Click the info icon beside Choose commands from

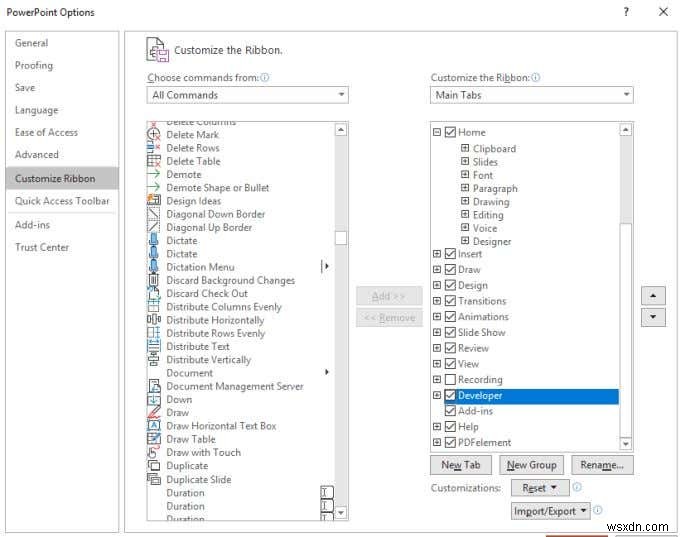point(265,78)
